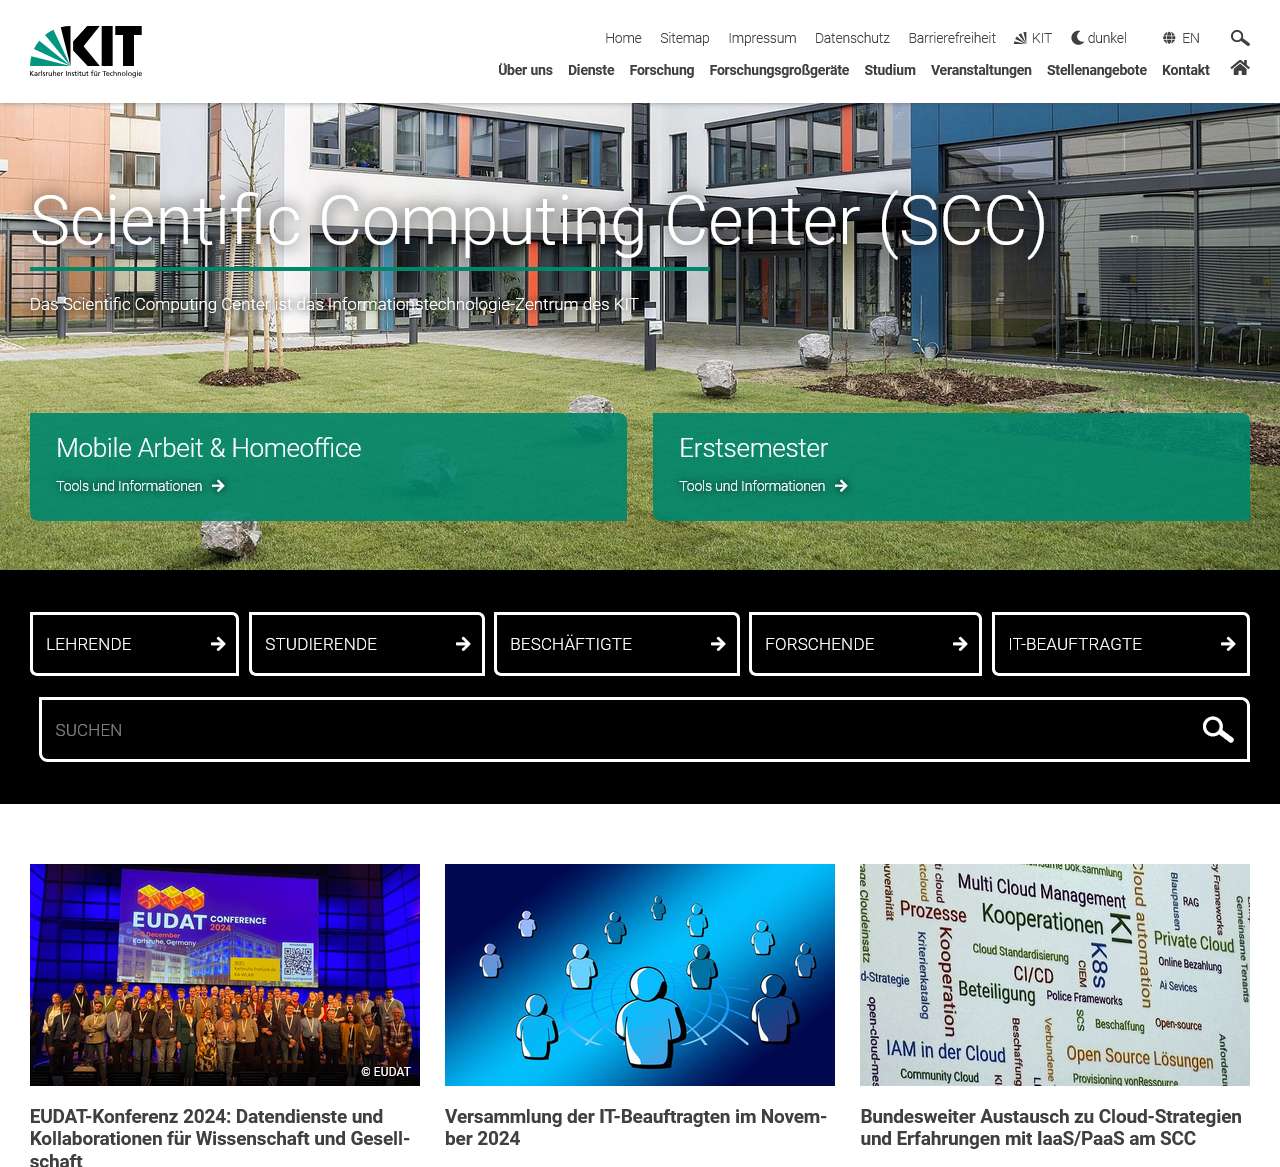This screenshot has height=1167, width=1280.
Task: Click the arrow in the STUDIERENDE button
Action: (x=463, y=644)
